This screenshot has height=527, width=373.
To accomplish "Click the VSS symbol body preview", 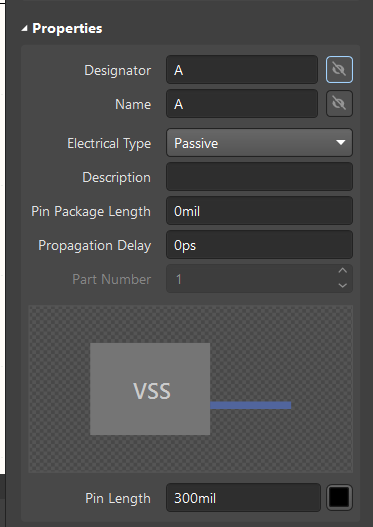I will [150, 389].
